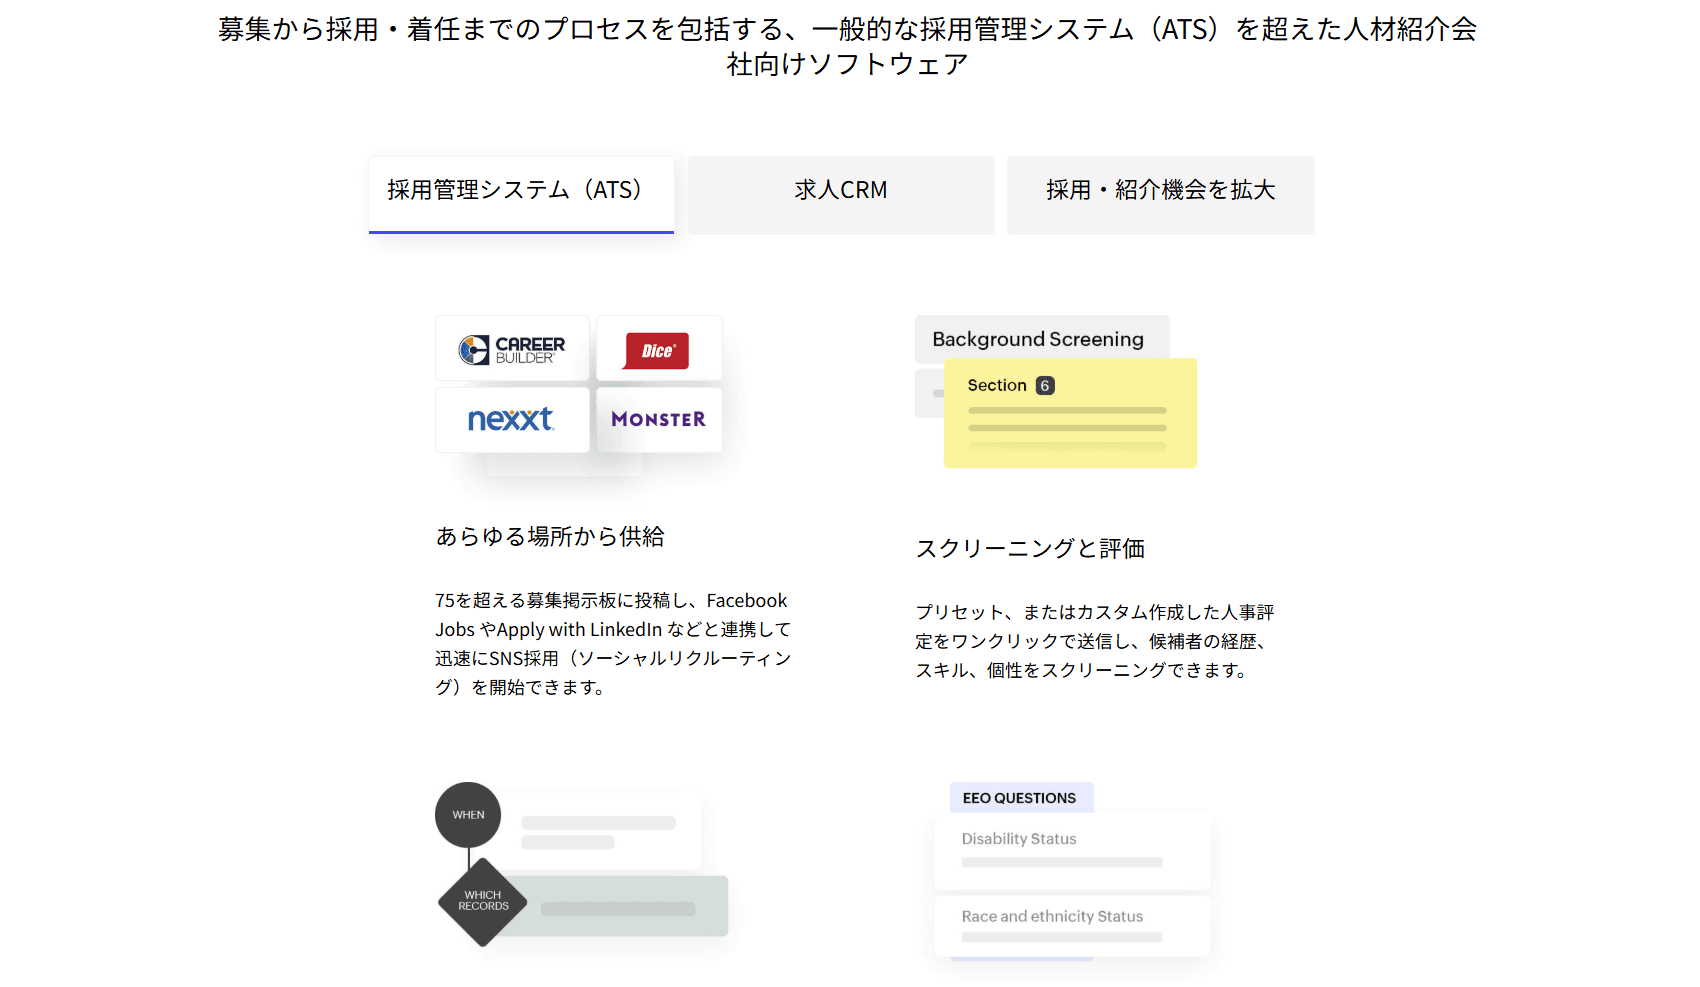Click the Dice logo tile
Screen dimensions: 1700x987
[x=659, y=349]
